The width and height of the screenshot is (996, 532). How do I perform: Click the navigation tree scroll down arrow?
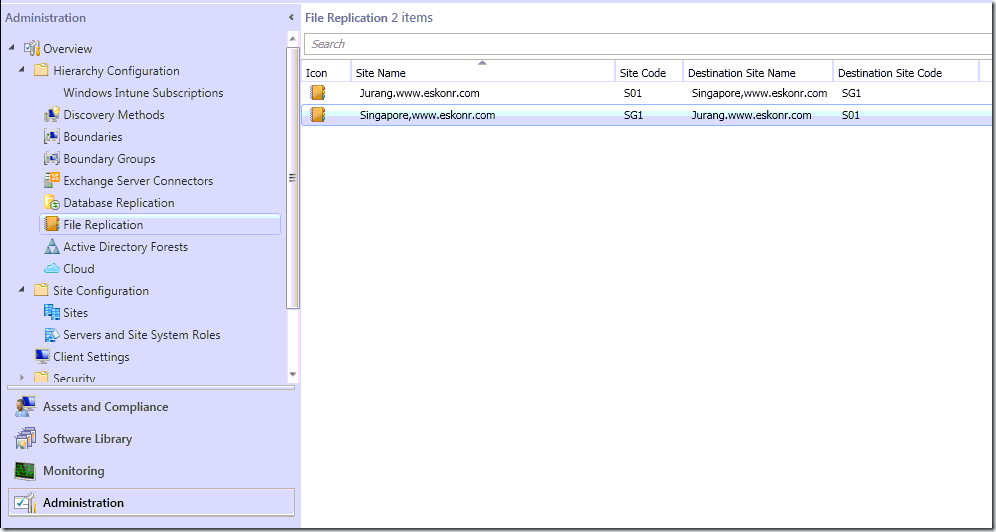[x=292, y=375]
